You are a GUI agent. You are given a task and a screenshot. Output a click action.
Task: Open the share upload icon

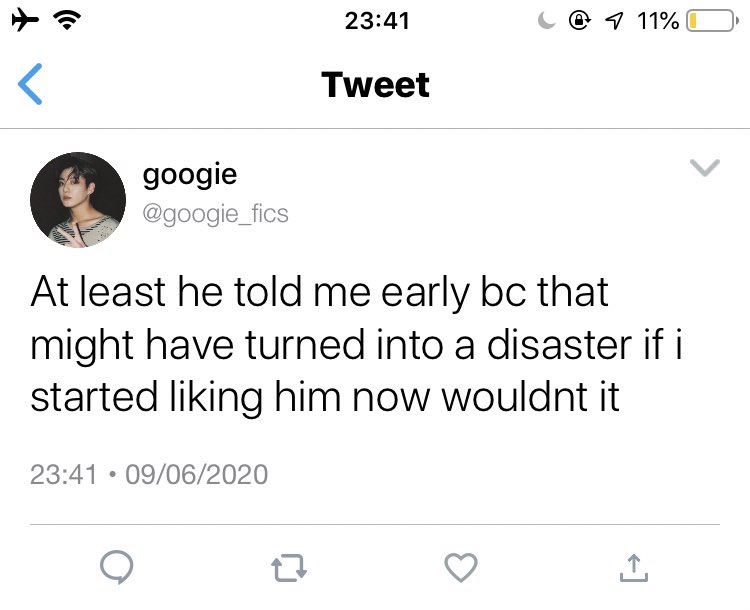pyautogui.click(x=633, y=567)
